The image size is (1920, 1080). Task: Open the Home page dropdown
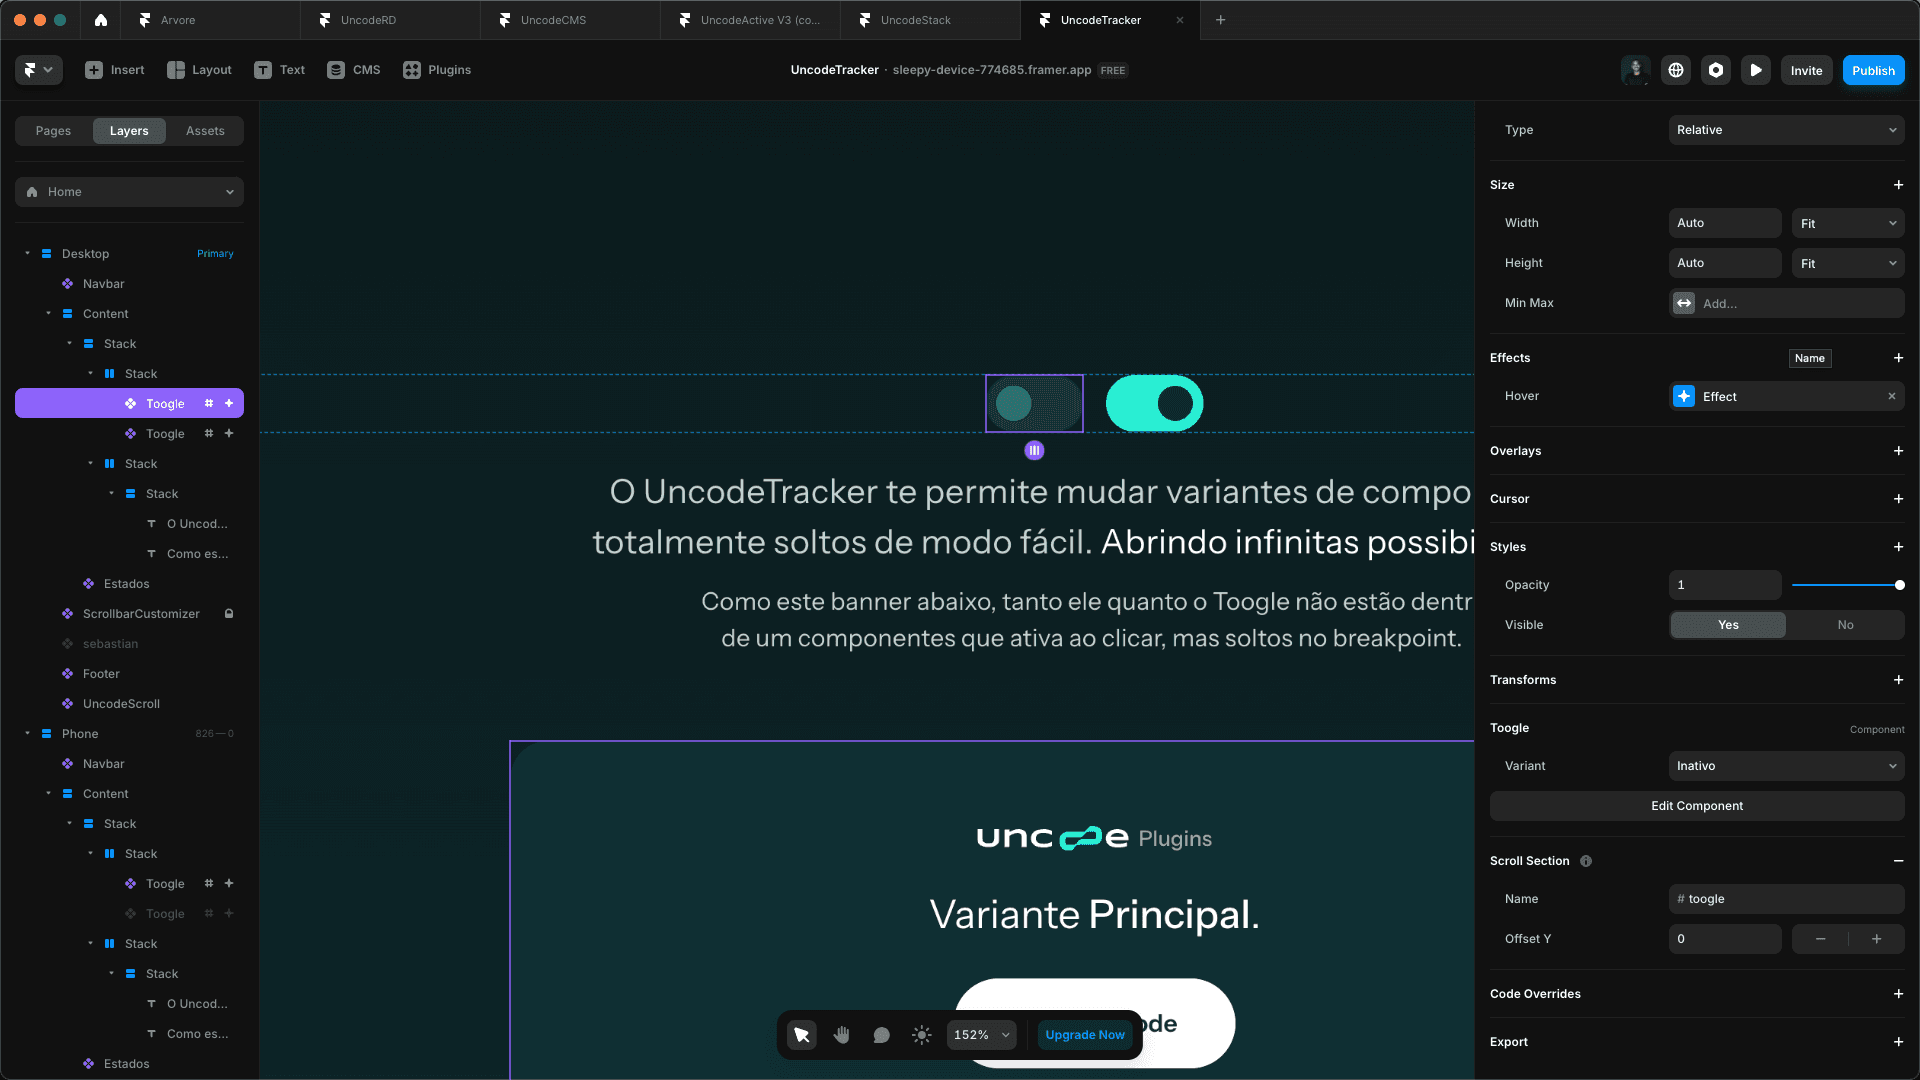(129, 192)
